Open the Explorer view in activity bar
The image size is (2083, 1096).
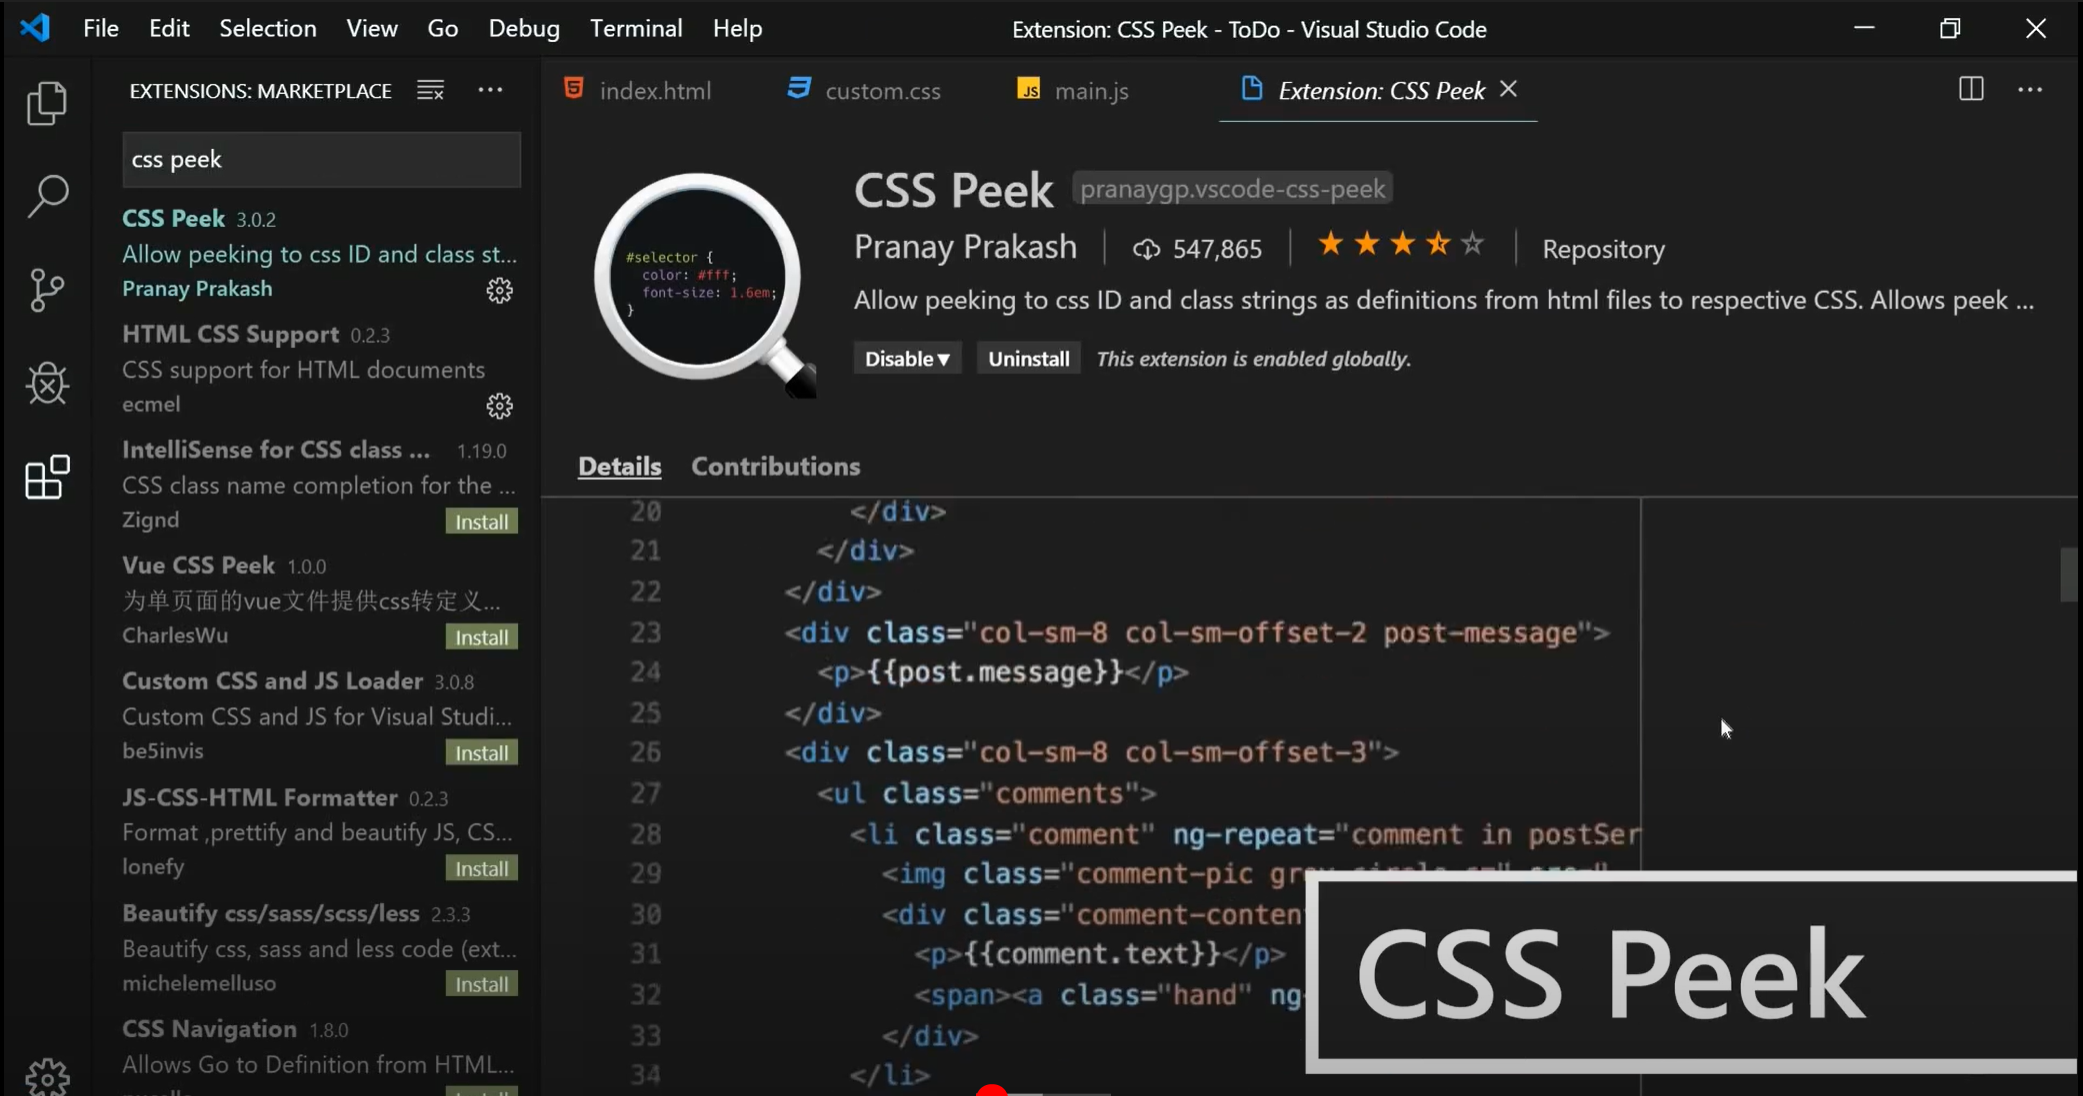(46, 103)
